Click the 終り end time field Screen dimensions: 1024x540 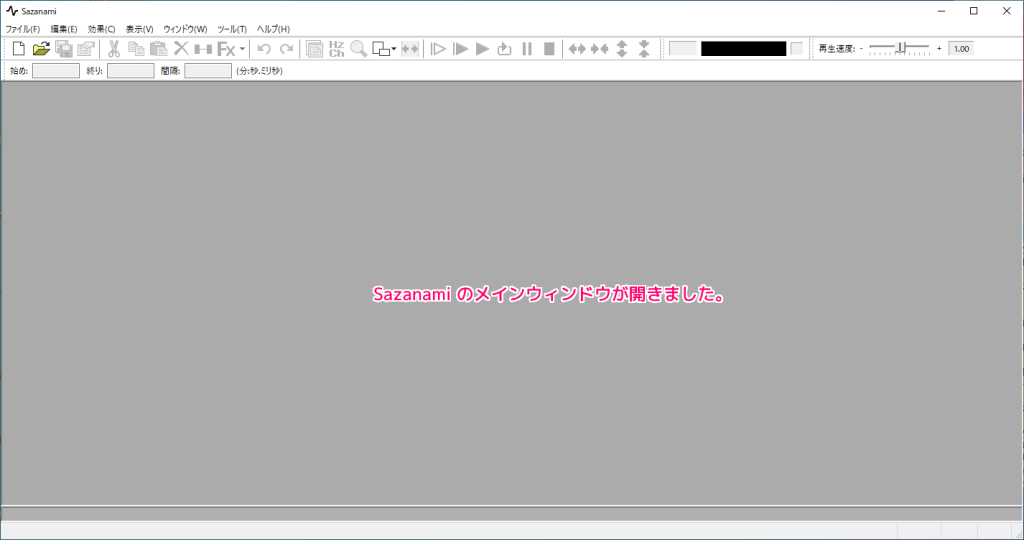[x=131, y=71]
